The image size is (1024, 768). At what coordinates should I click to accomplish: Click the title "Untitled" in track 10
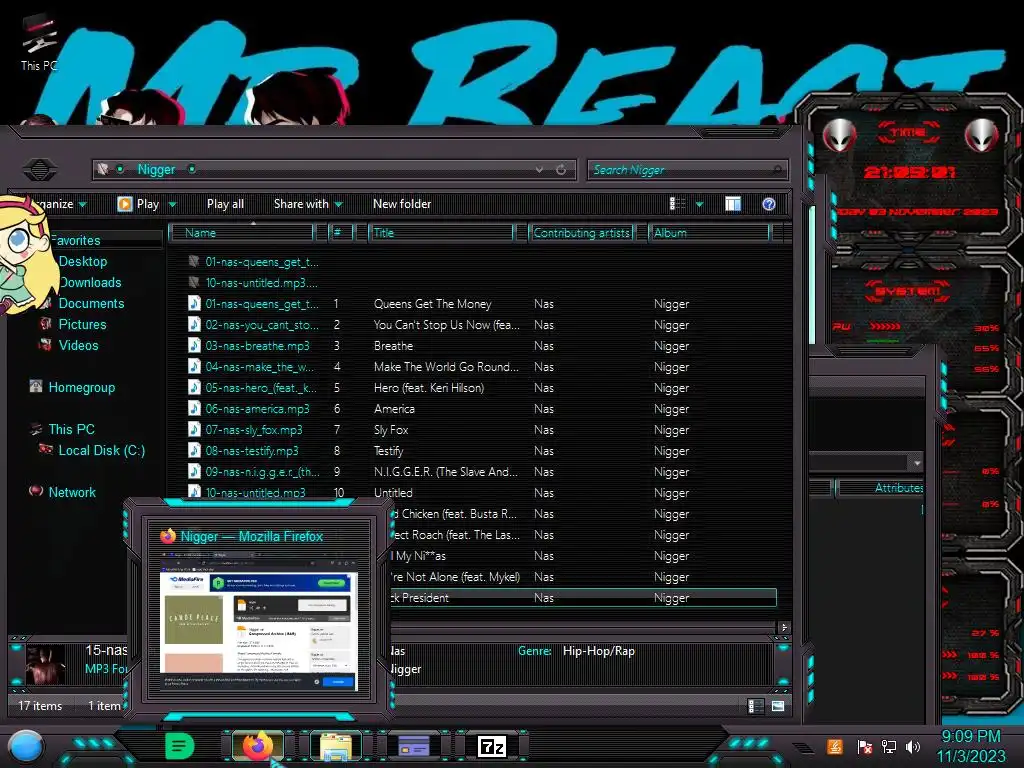click(393, 492)
